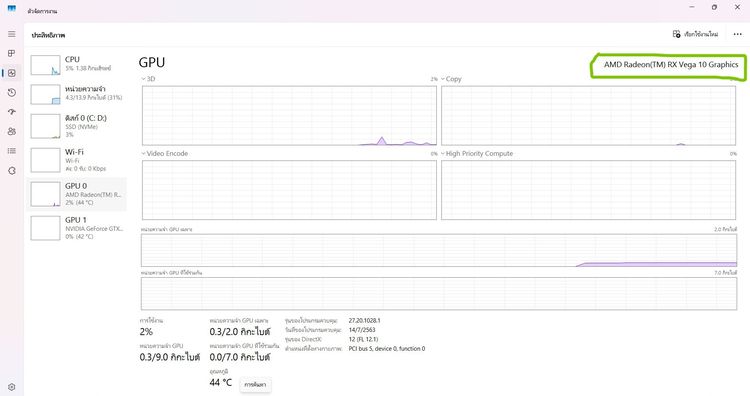Image resolution: width=750 pixels, height=396 pixels.
Task: Open the Services page icon
Action: point(11,170)
